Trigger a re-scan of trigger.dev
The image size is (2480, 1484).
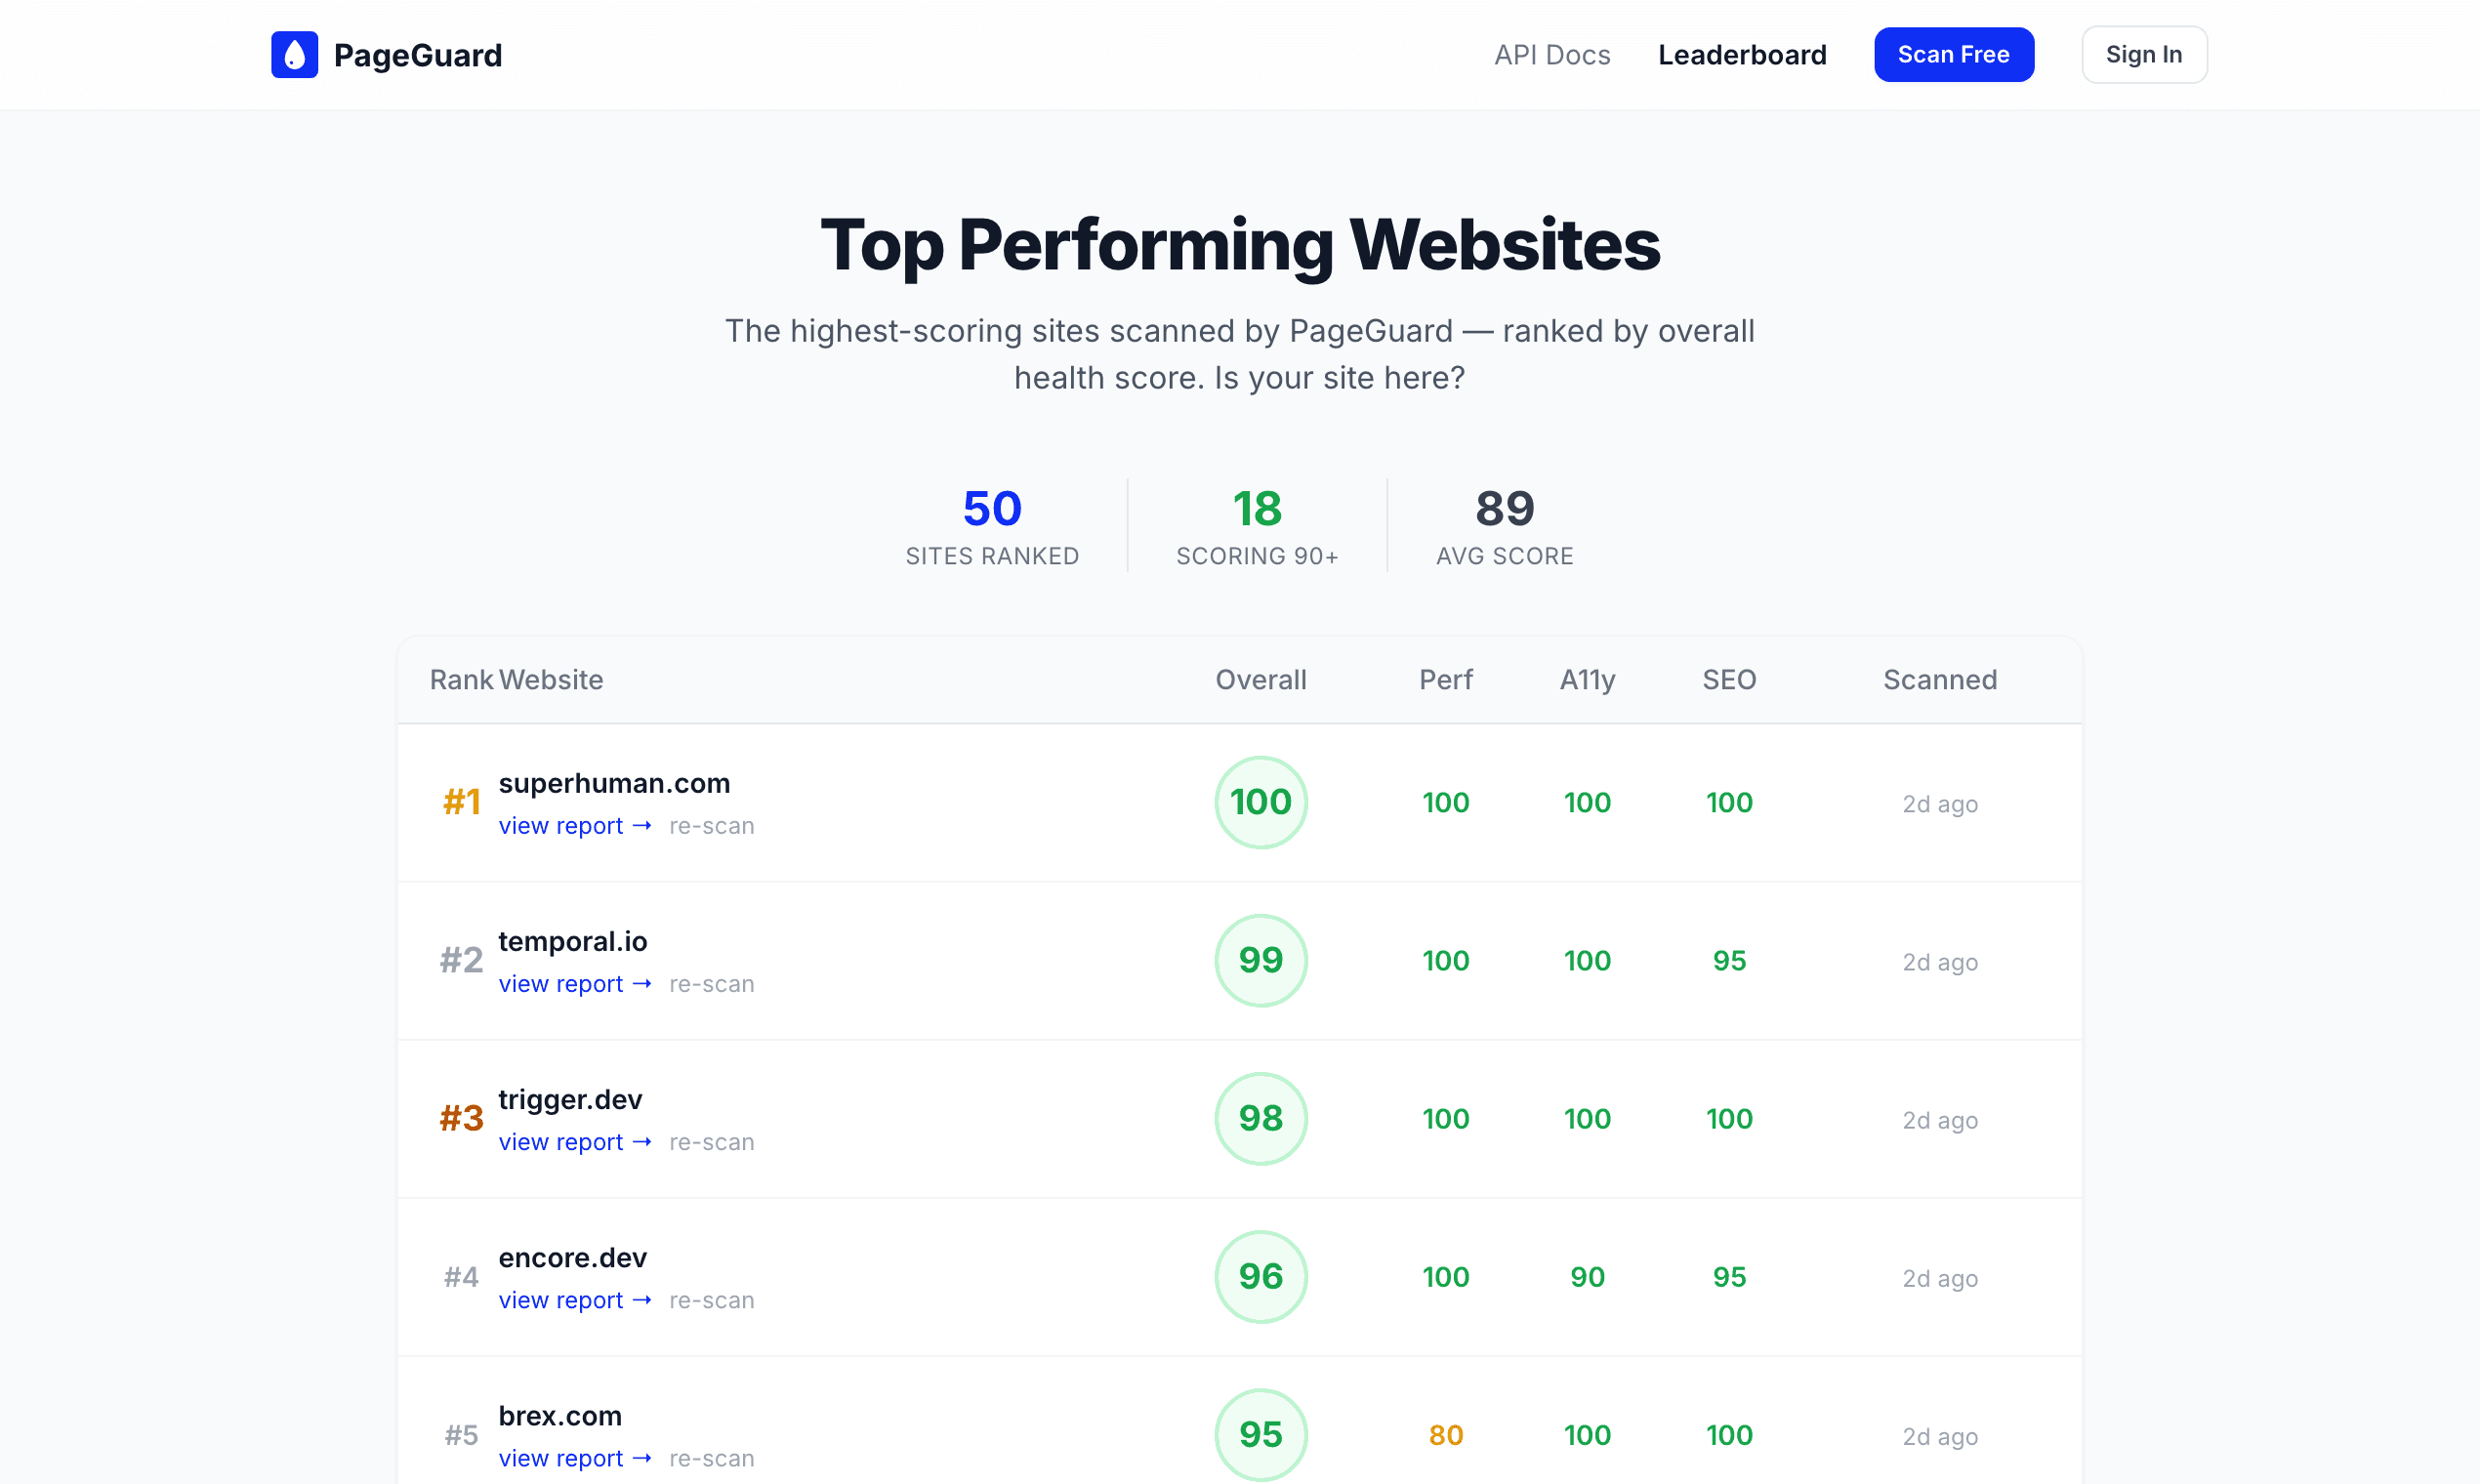pyautogui.click(x=711, y=1142)
